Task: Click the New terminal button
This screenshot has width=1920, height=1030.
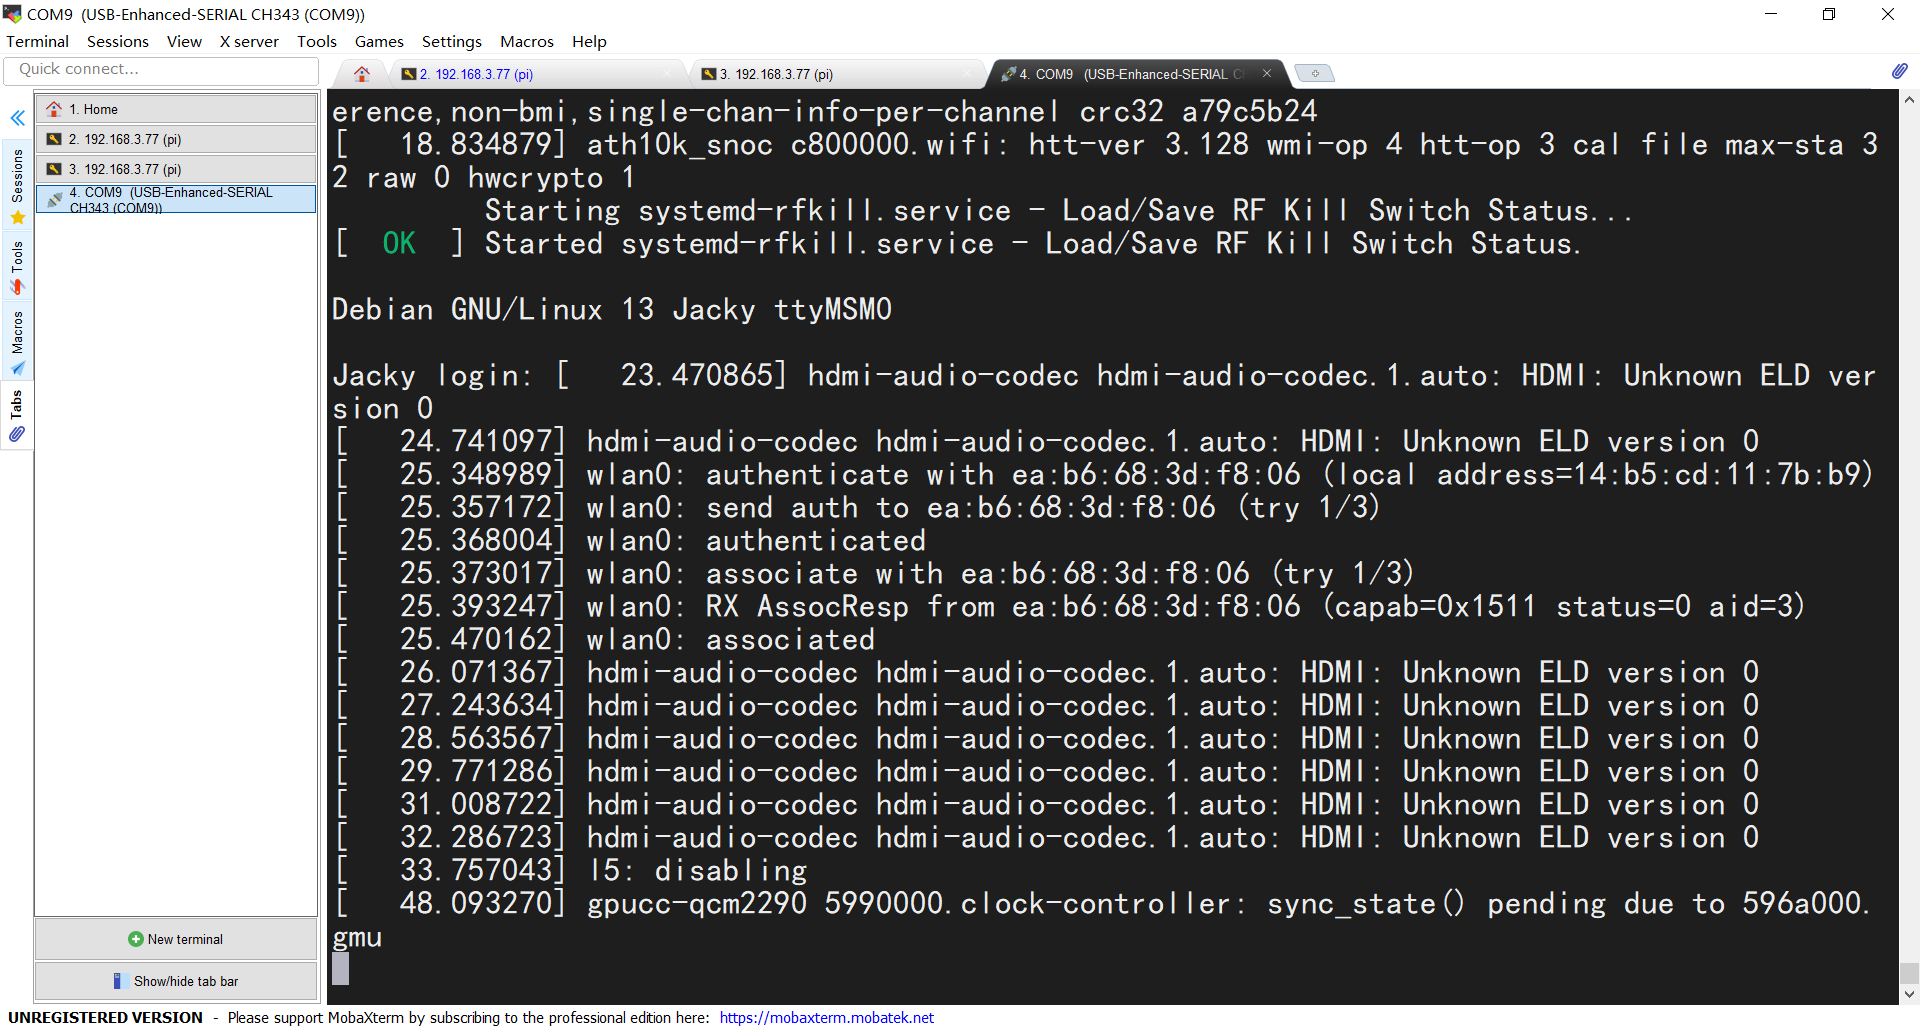Action: coord(176,939)
